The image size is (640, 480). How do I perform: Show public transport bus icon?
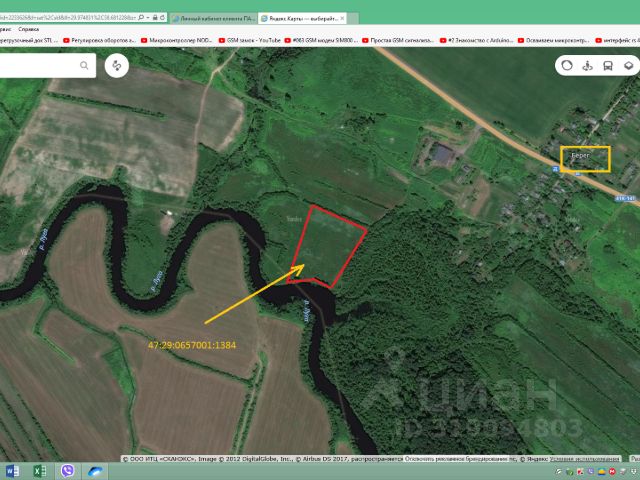click(x=608, y=65)
